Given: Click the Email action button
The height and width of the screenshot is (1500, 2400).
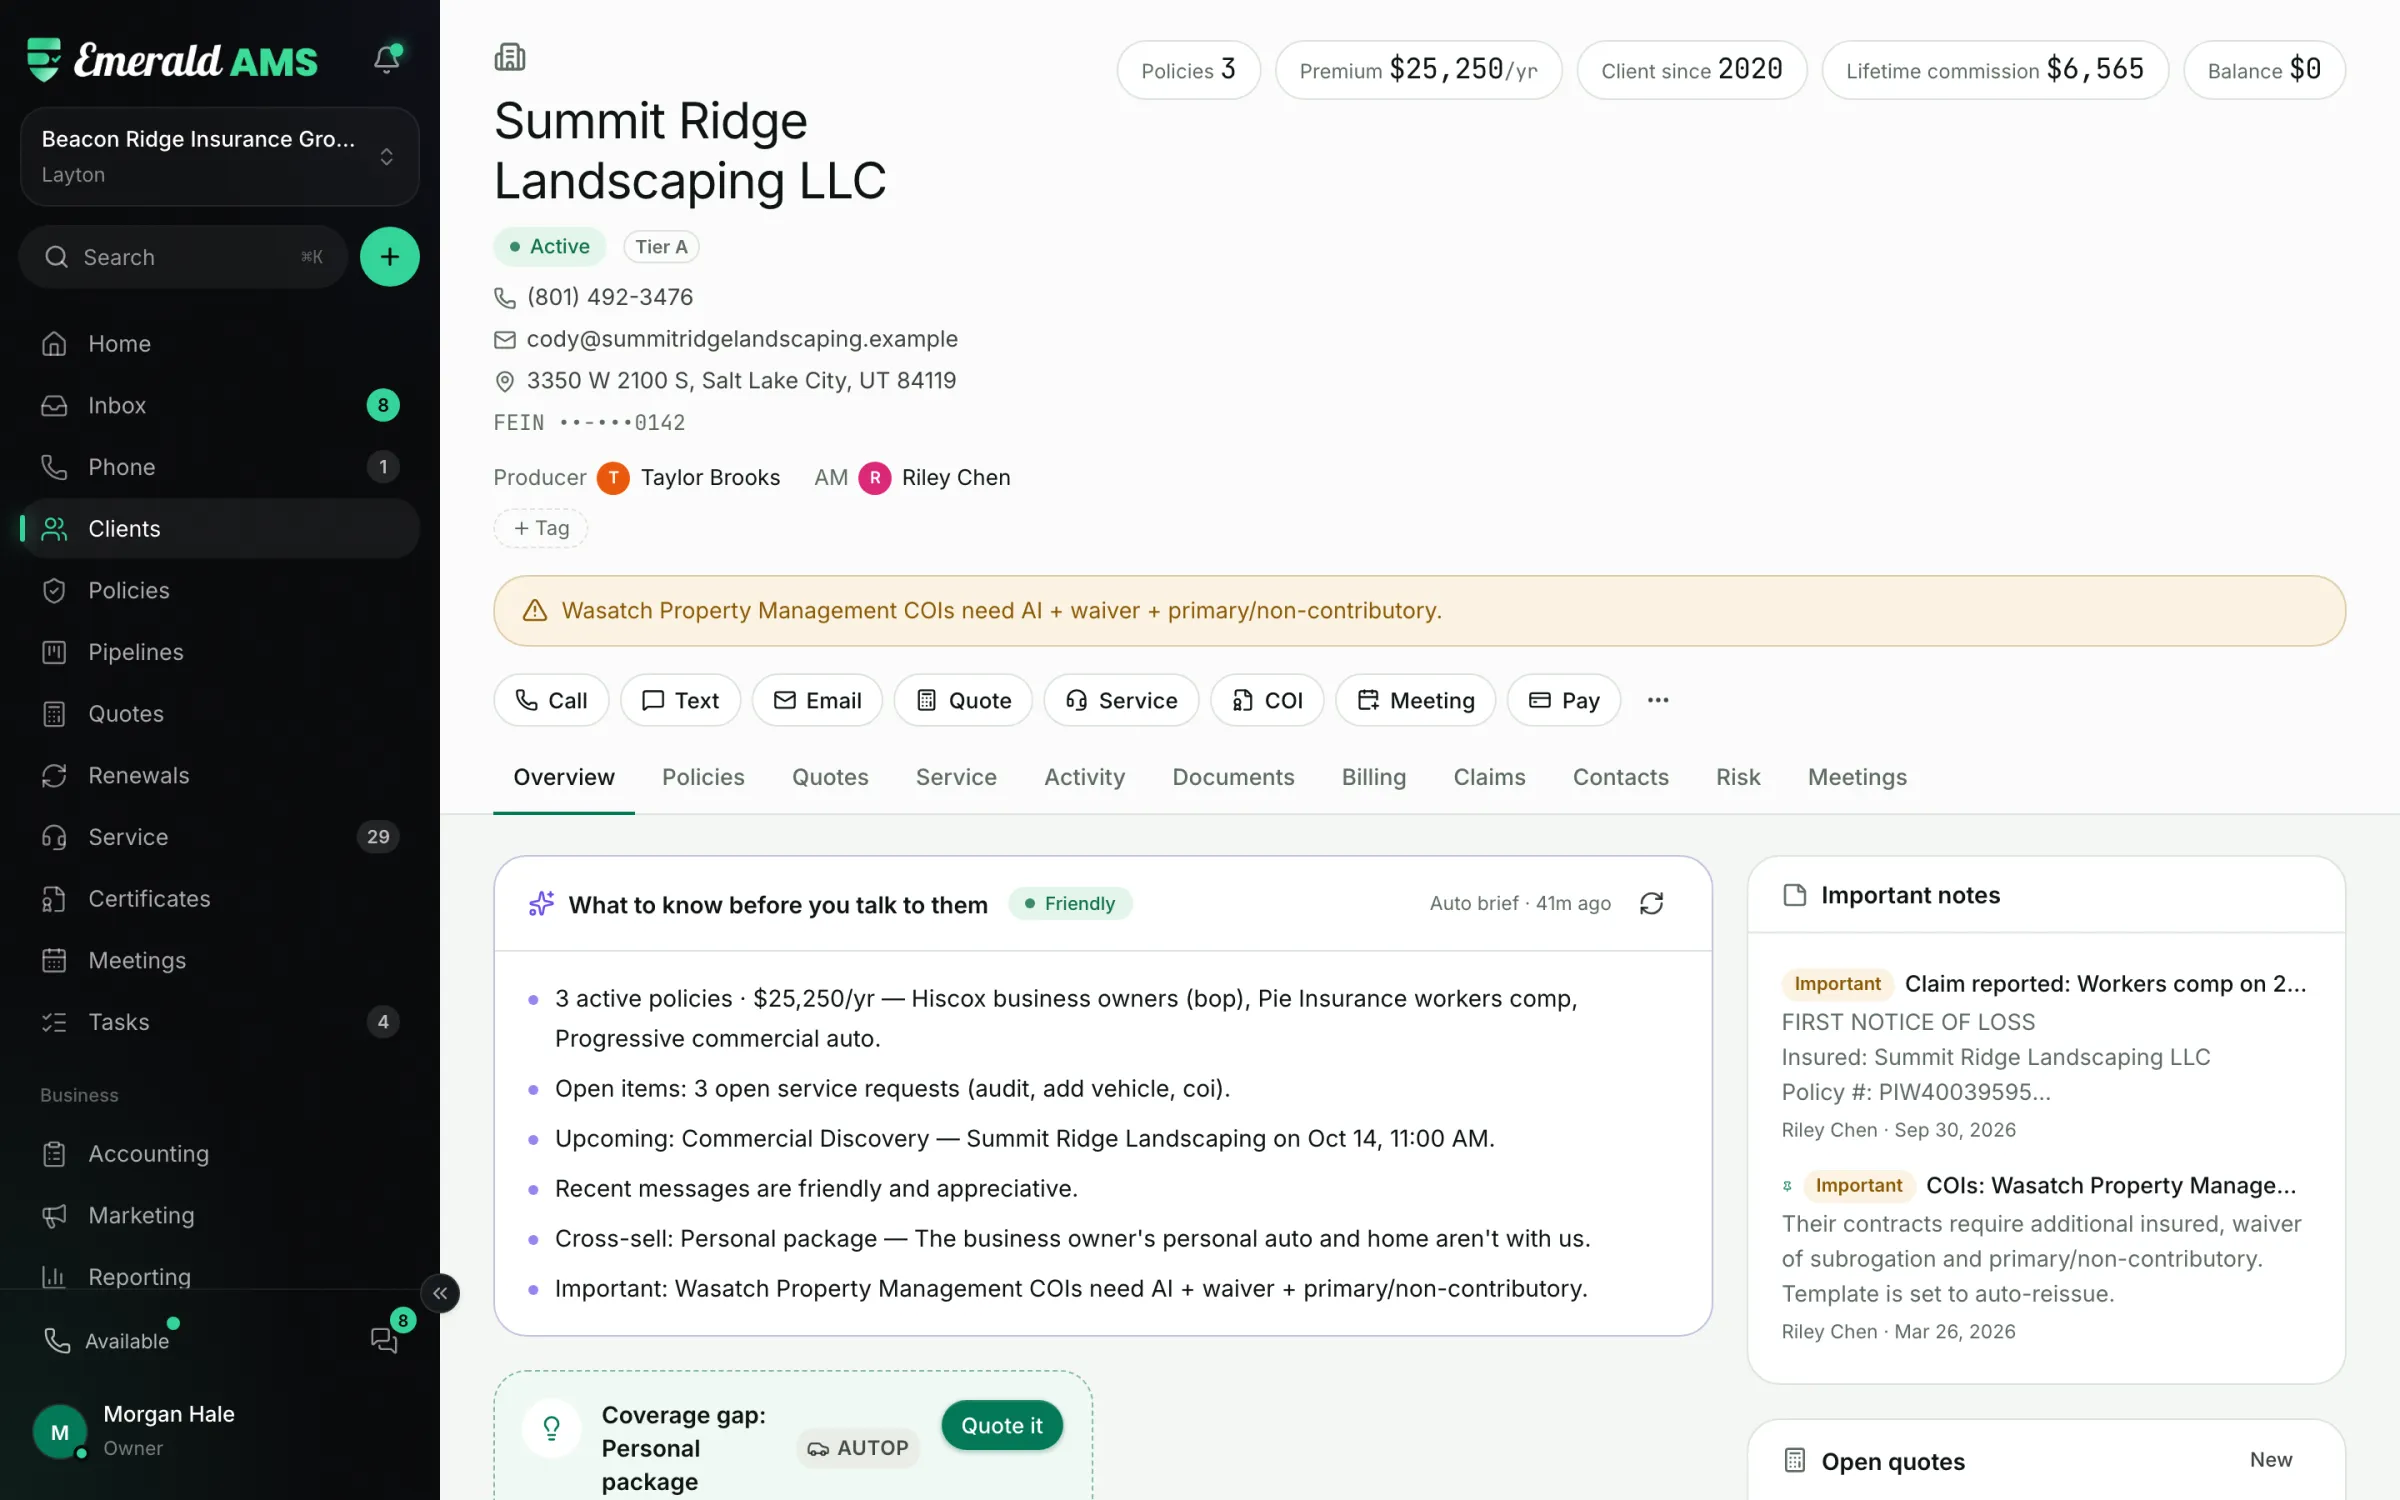Looking at the screenshot, I should pyautogui.click(x=817, y=700).
